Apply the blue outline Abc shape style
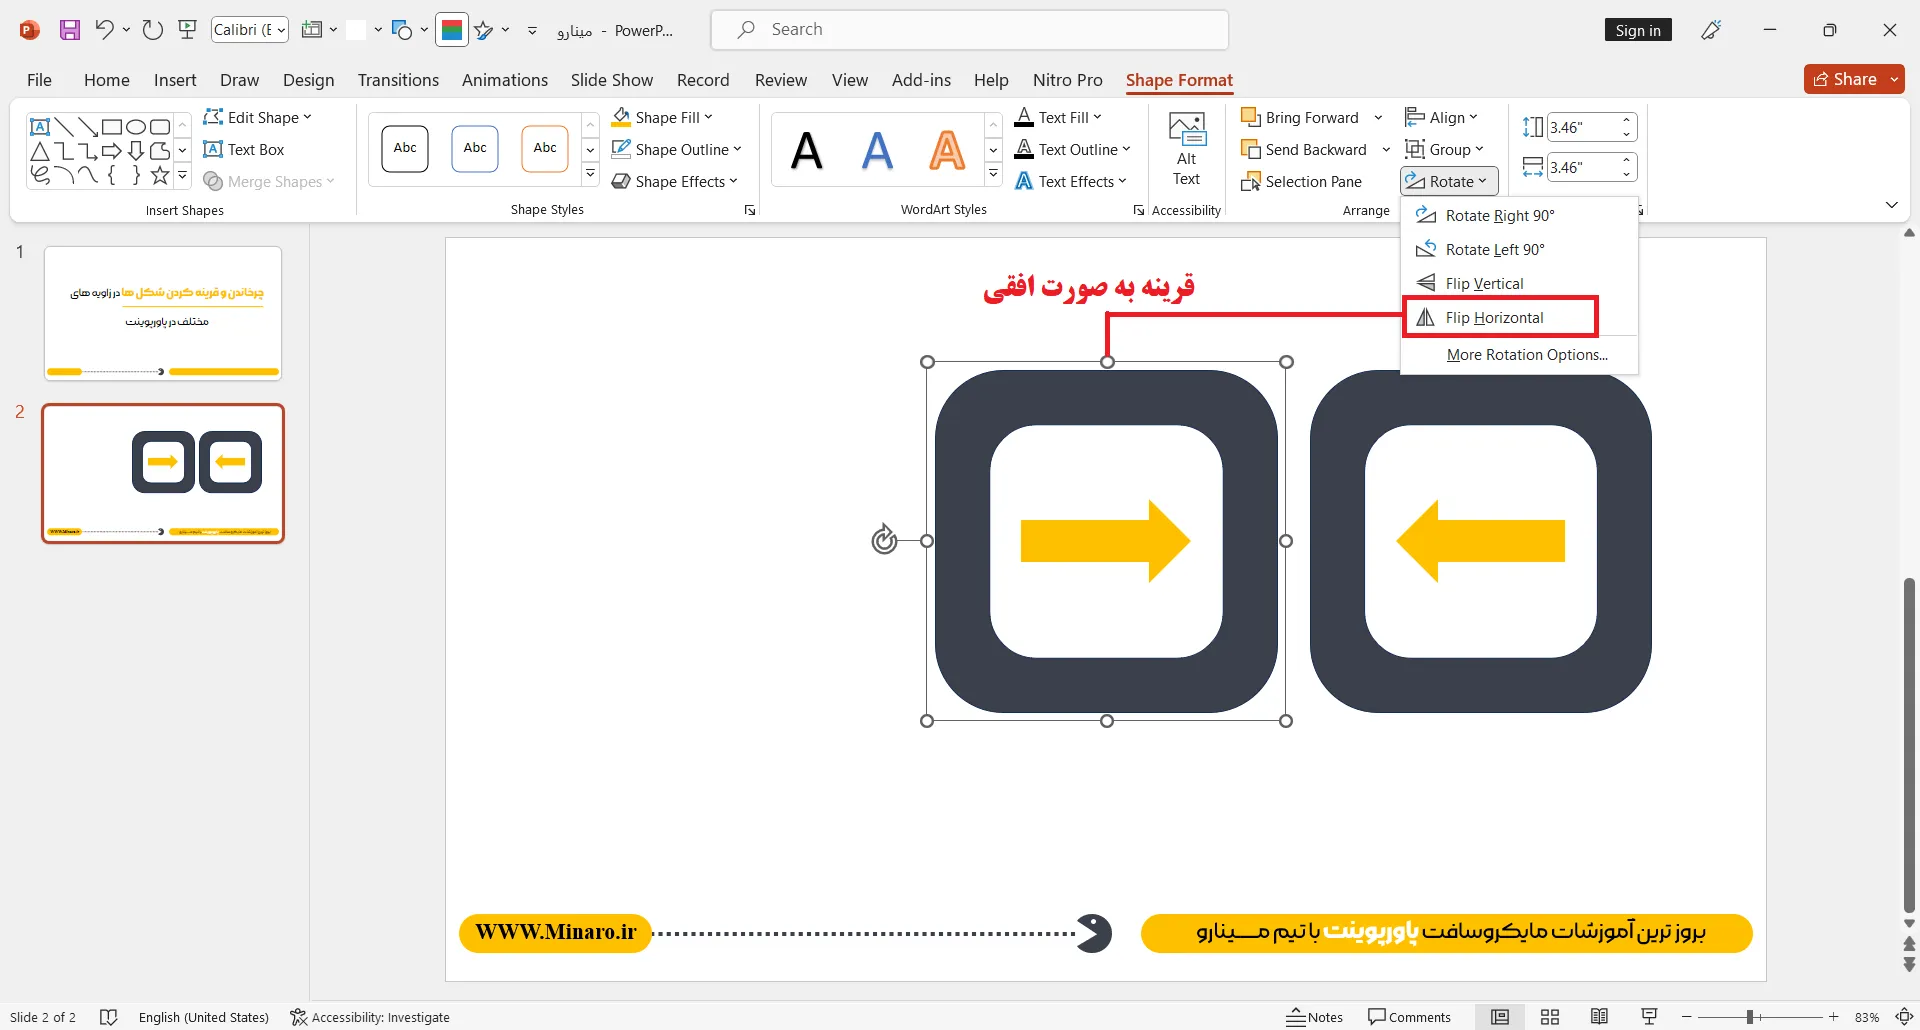 [x=475, y=149]
